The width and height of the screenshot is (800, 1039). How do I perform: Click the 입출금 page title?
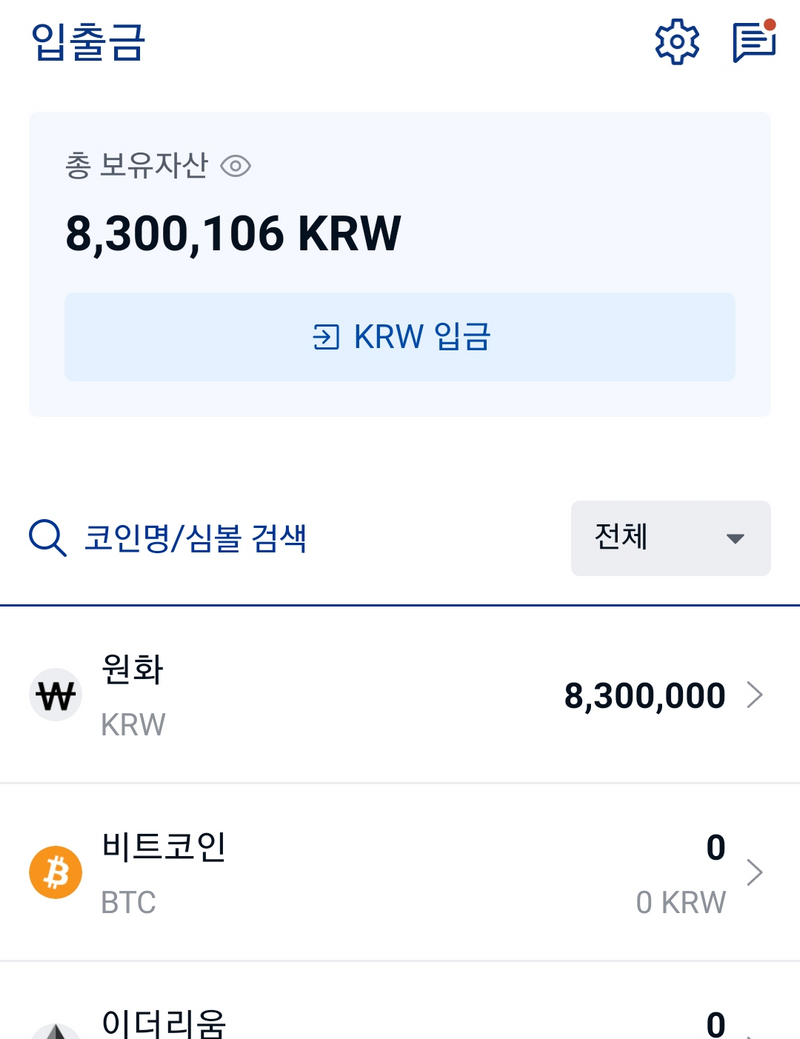(89, 43)
